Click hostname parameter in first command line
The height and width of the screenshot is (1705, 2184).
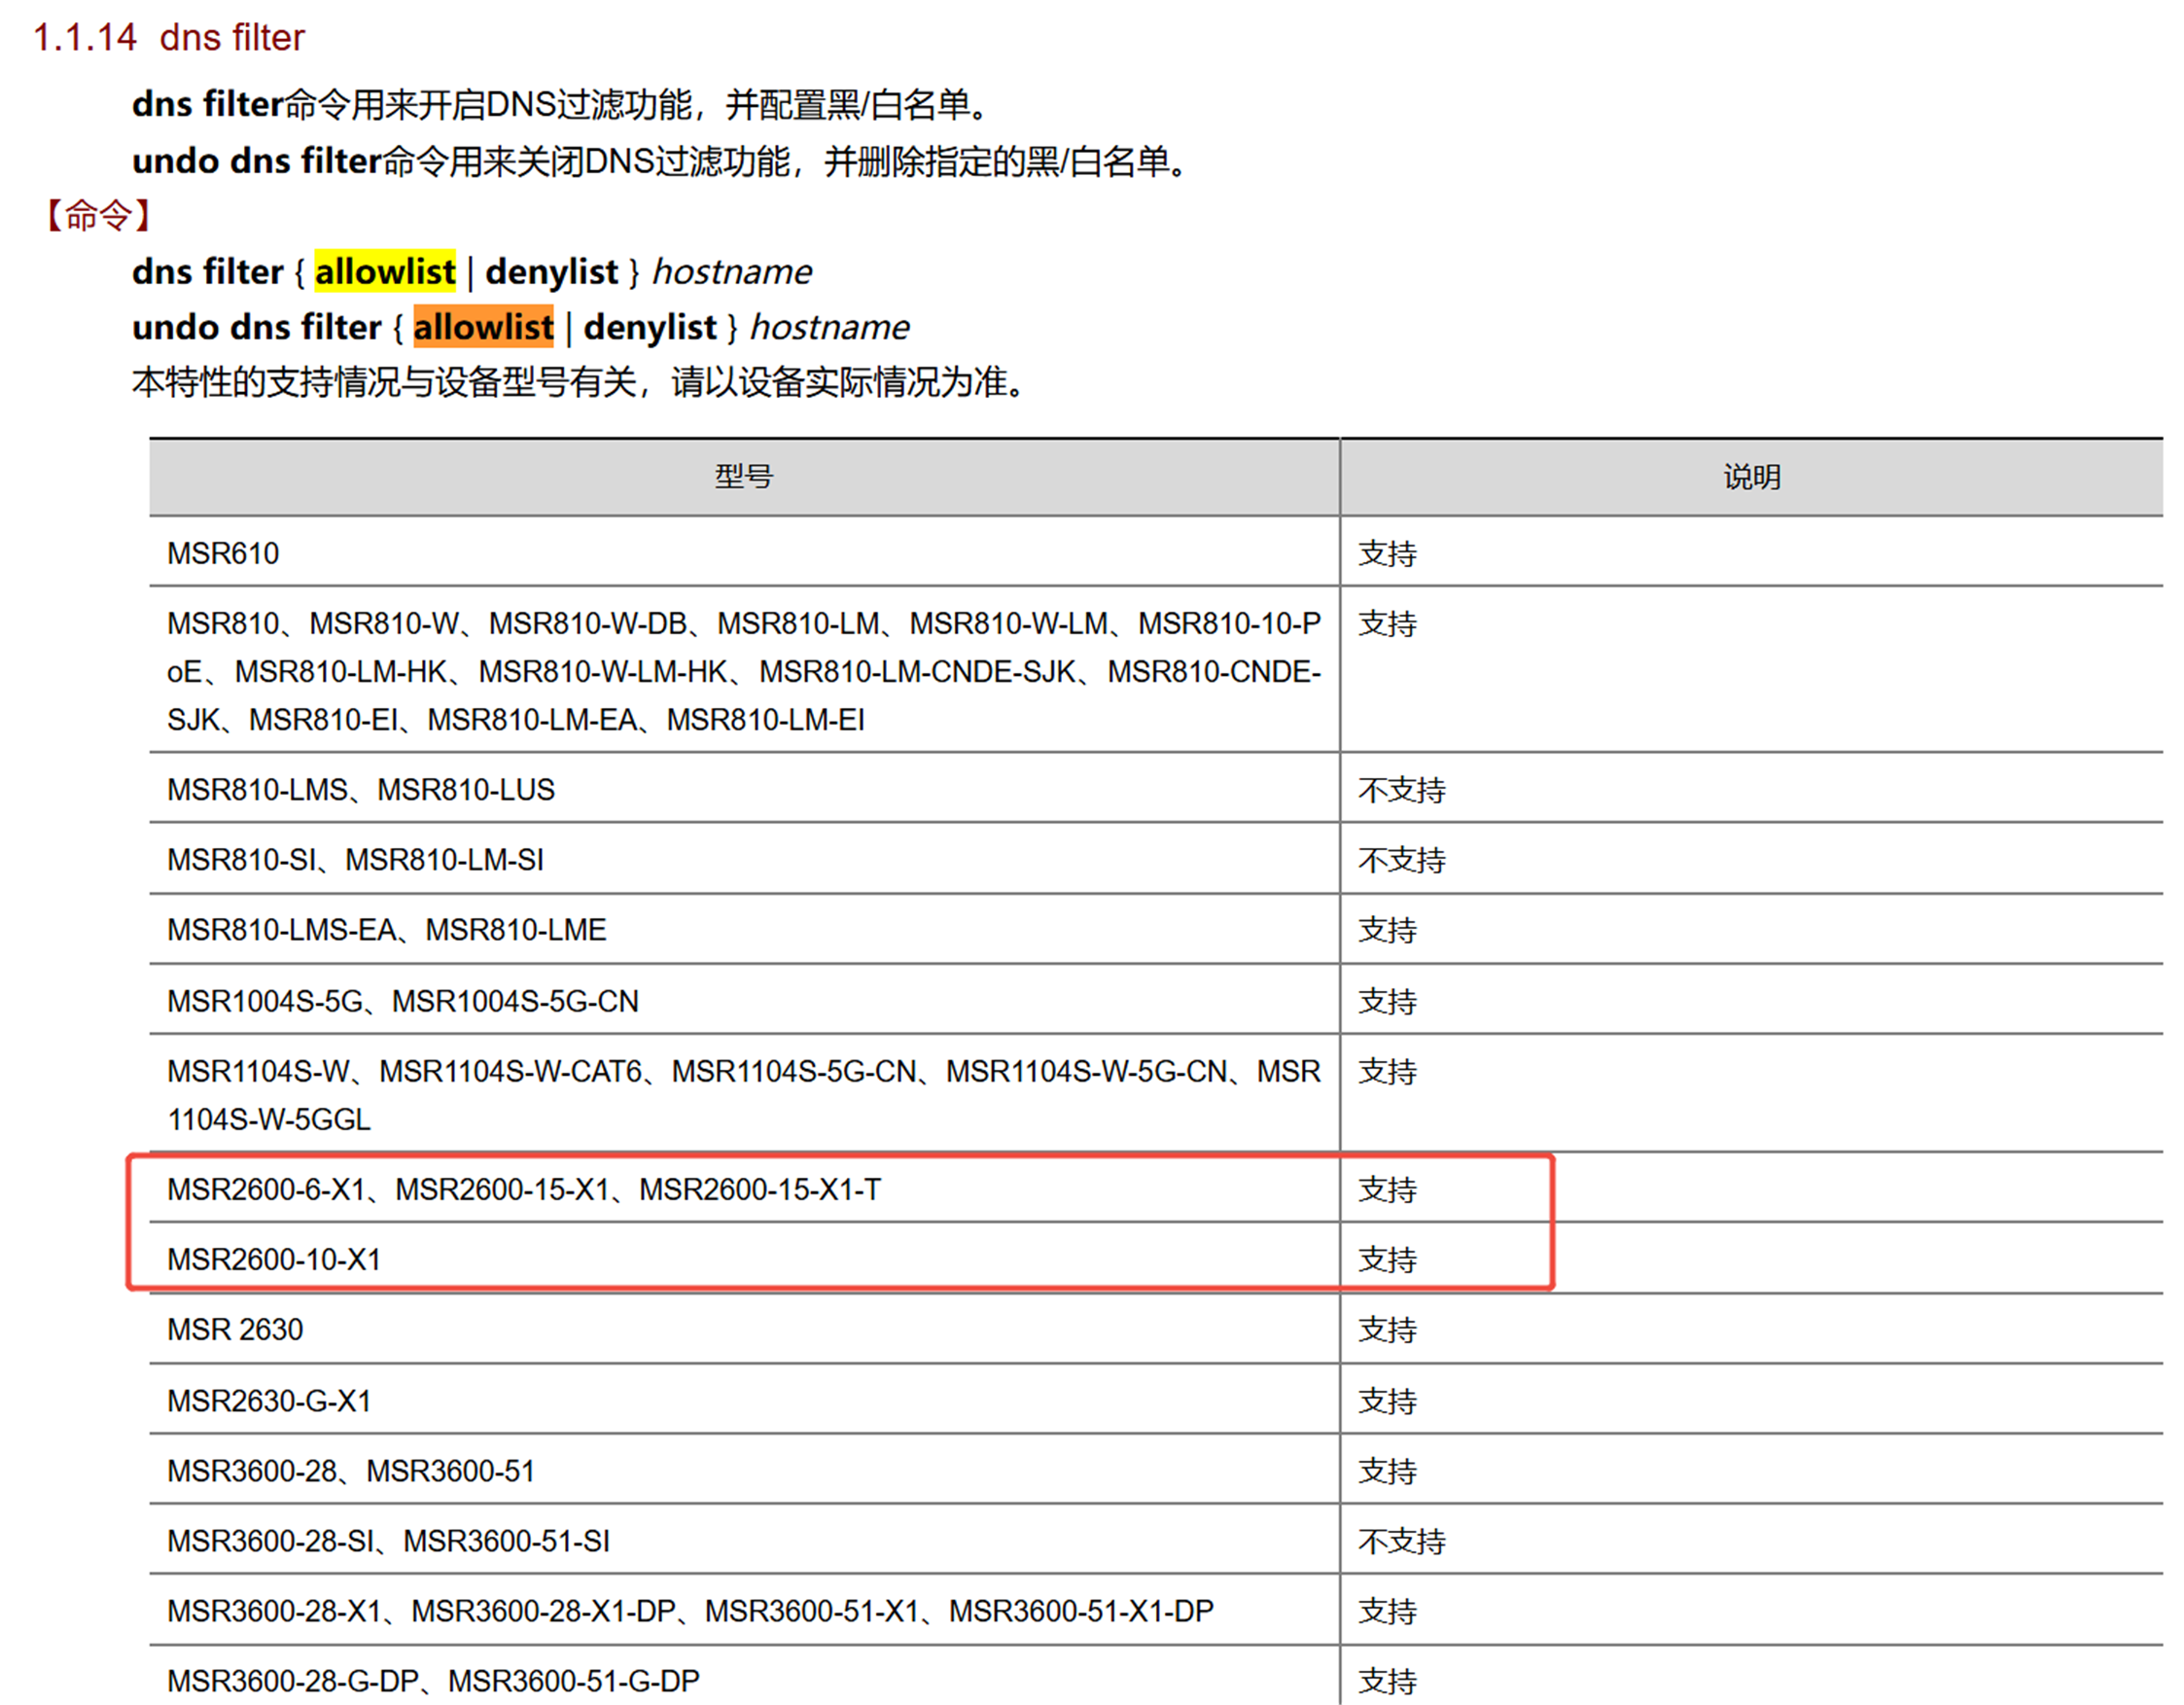[x=732, y=271]
